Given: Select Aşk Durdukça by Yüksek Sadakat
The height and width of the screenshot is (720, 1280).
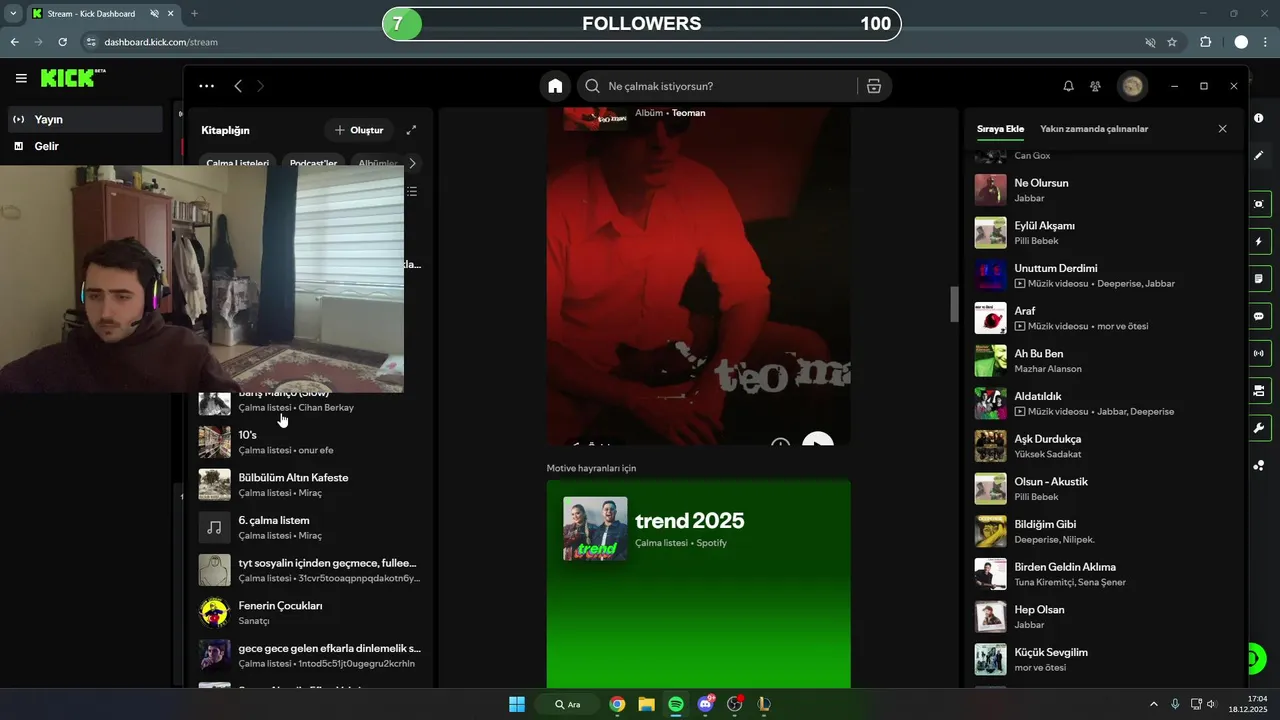Looking at the screenshot, I should (1104, 446).
